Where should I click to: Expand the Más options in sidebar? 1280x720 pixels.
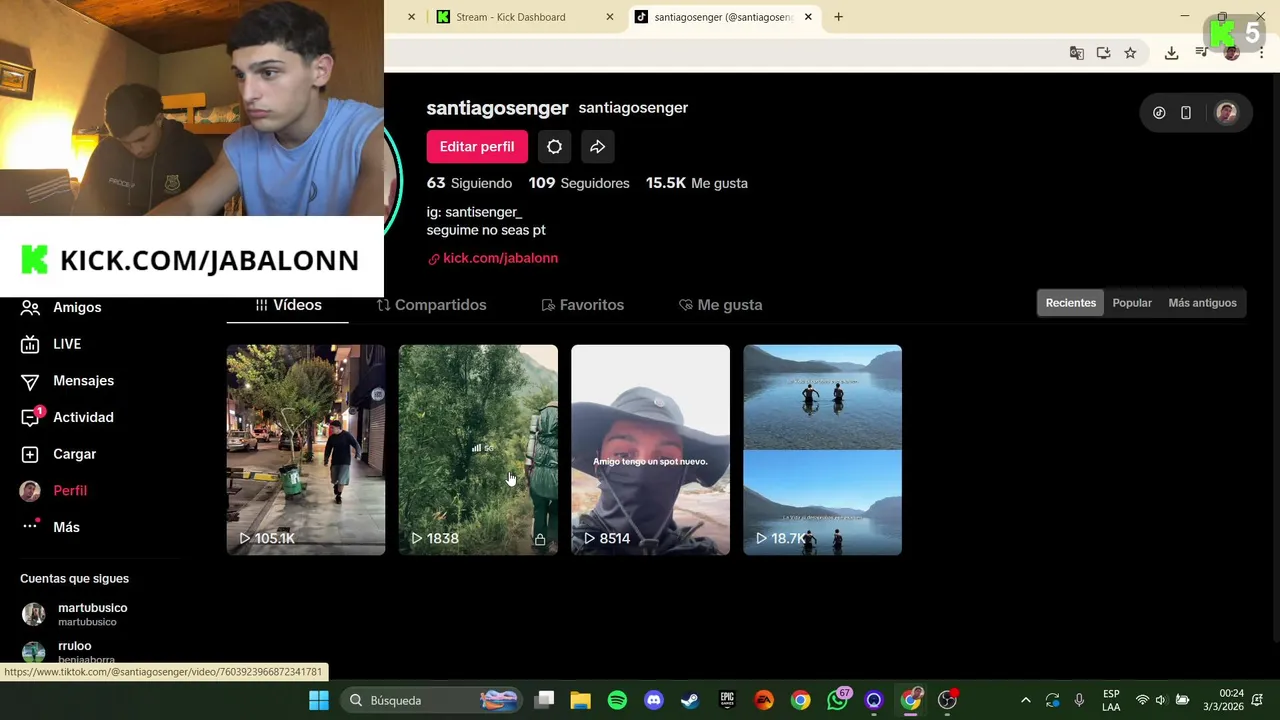50,527
